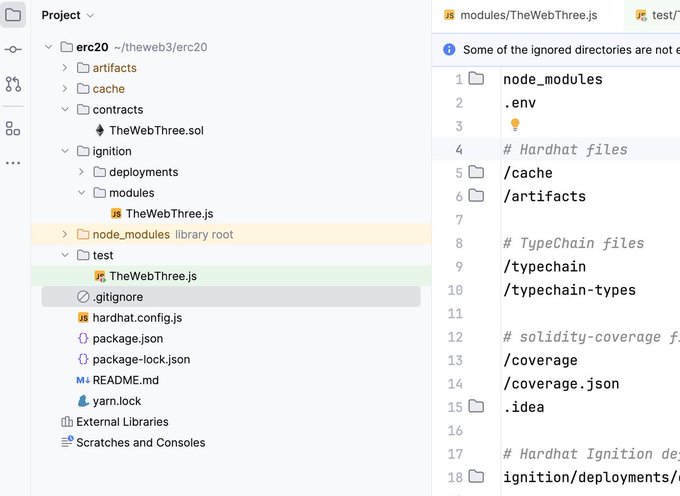Click the ignored directories notification text
Viewport: 680px width, 496px height.
(x=571, y=50)
